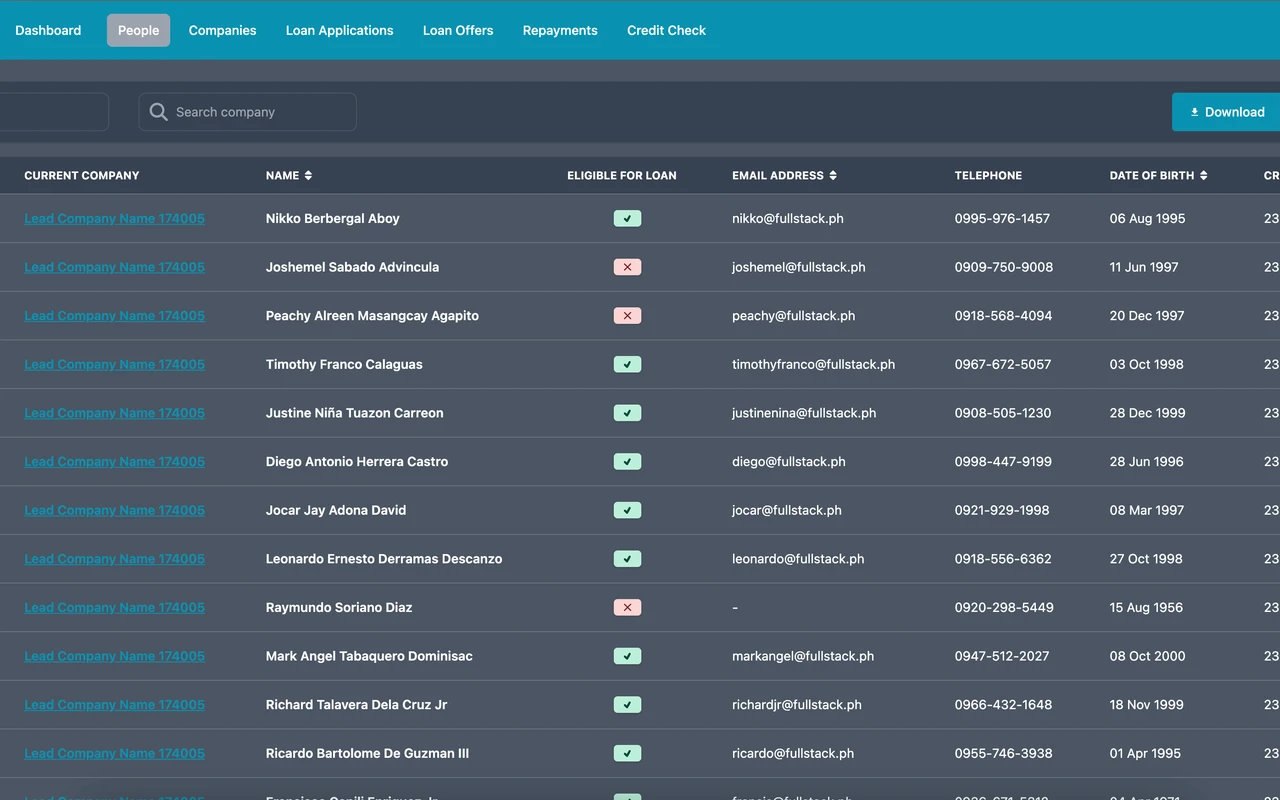Select birth date 08 Oct 2000
Image resolution: width=1280 pixels, height=800 pixels.
point(1148,656)
